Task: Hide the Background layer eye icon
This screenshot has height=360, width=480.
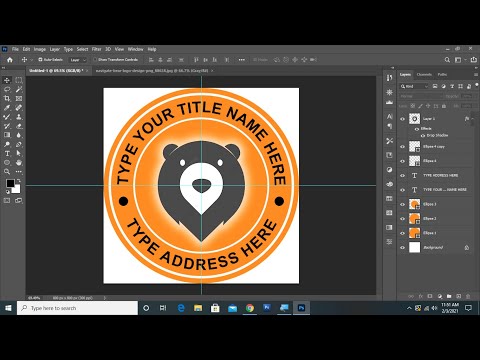Action: click(403, 247)
